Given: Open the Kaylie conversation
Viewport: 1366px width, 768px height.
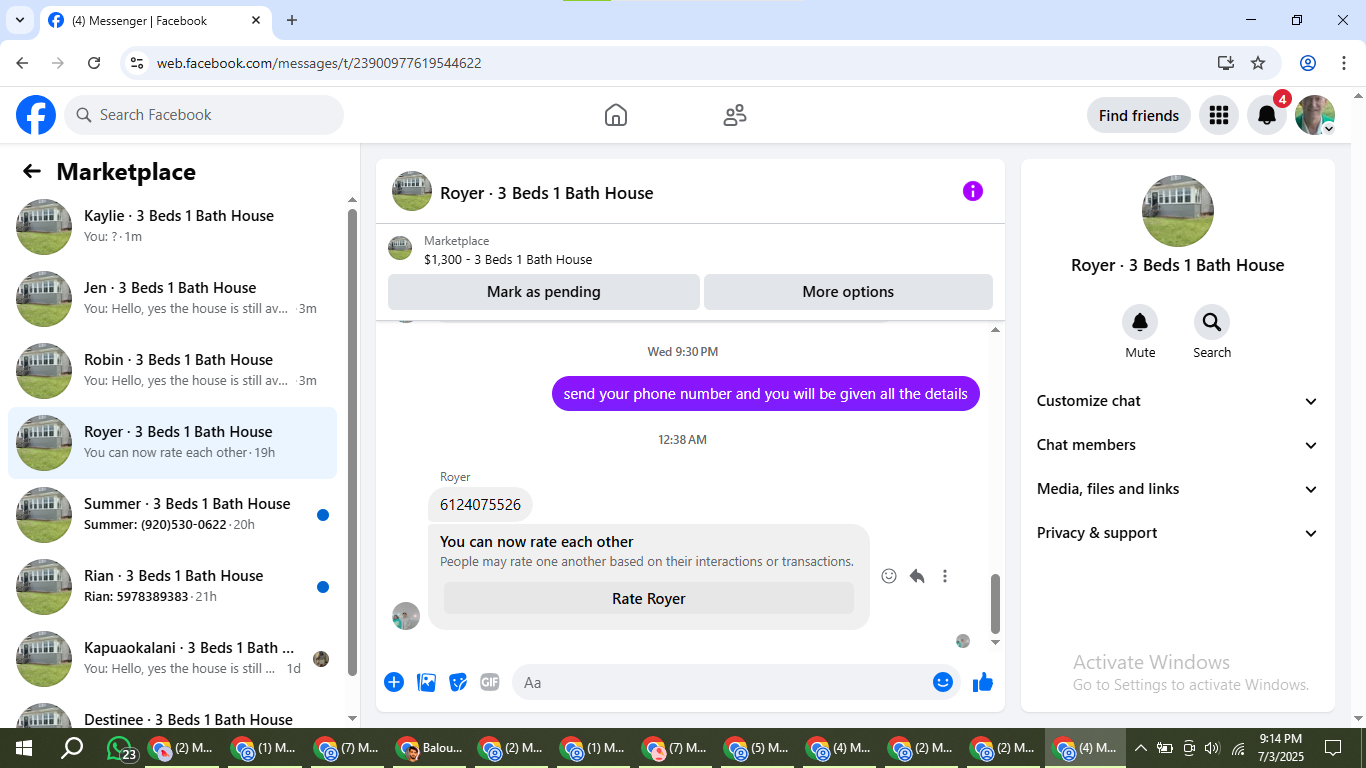Looking at the screenshot, I should 172,227.
